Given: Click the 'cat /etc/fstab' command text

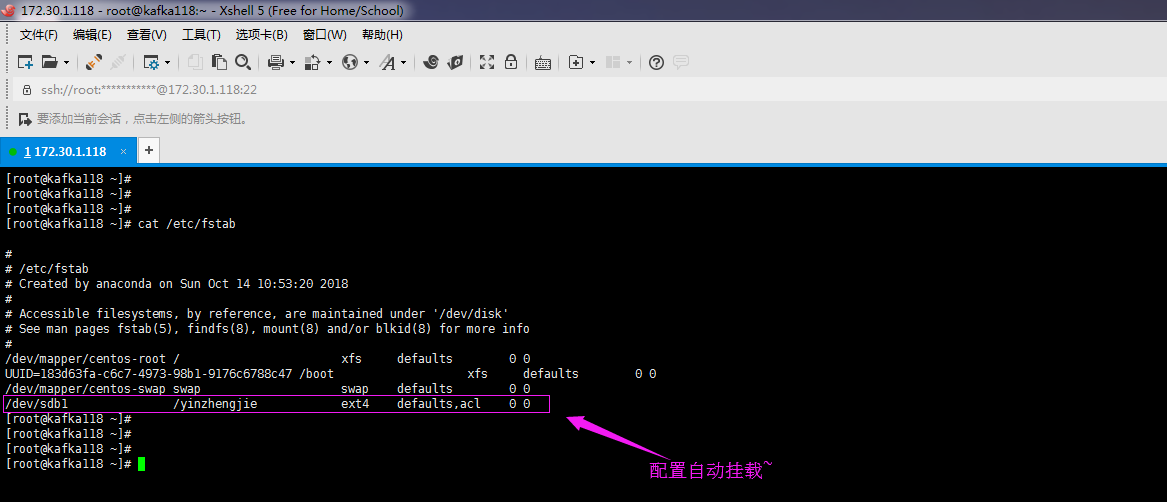Looking at the screenshot, I should [x=187, y=223].
